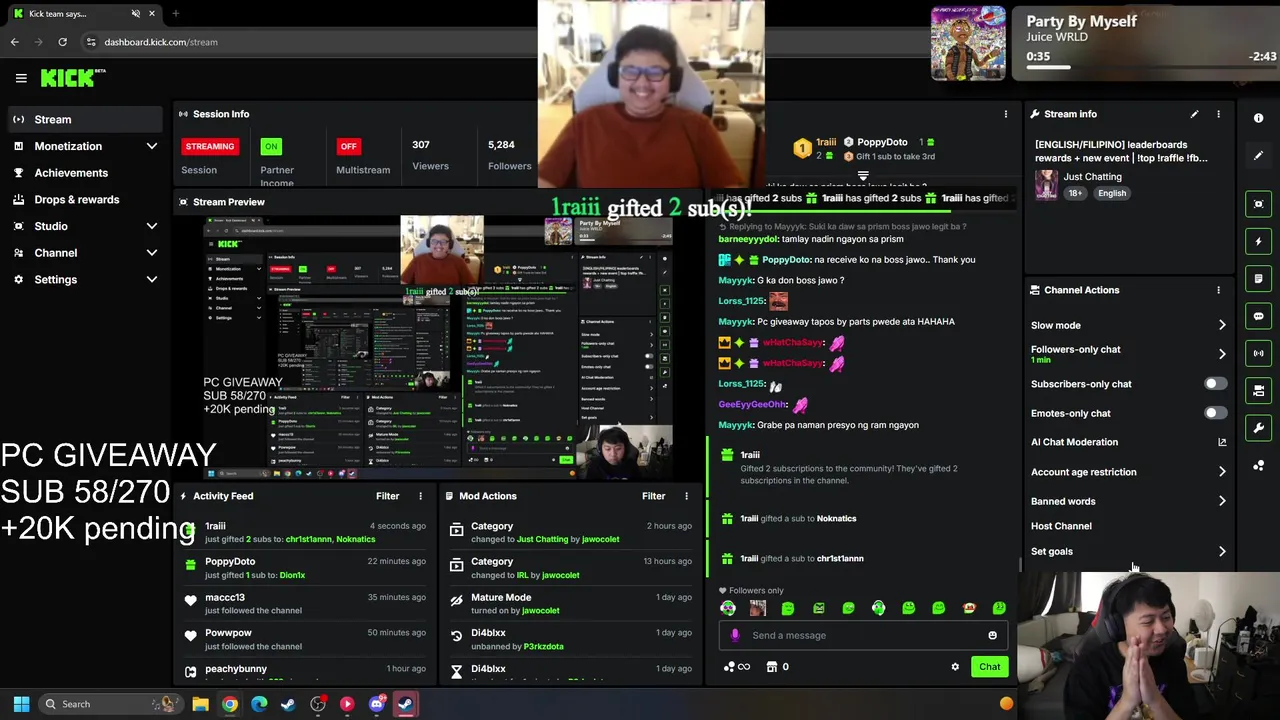Reload the browser page
The width and height of the screenshot is (1280, 720).
62,42
